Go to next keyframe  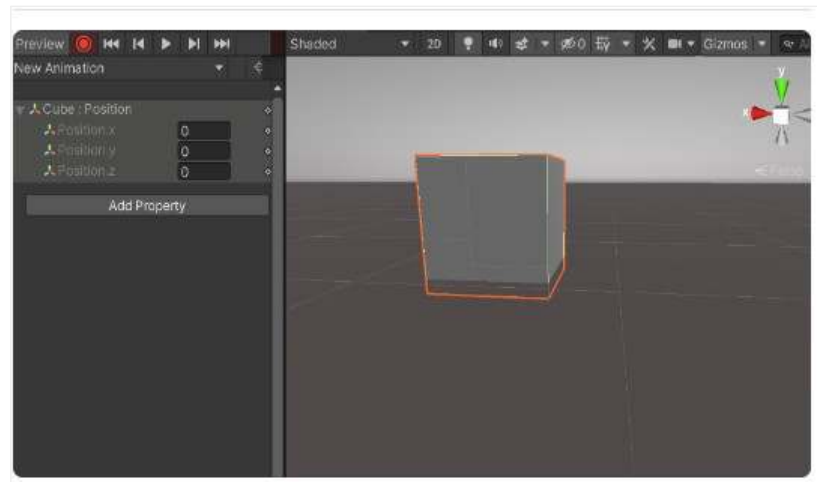(x=194, y=44)
